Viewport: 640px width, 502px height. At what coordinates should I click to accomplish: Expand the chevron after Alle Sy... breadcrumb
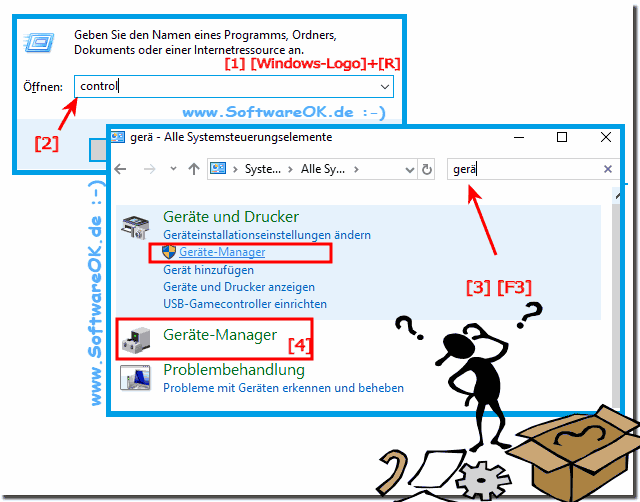pos(356,169)
